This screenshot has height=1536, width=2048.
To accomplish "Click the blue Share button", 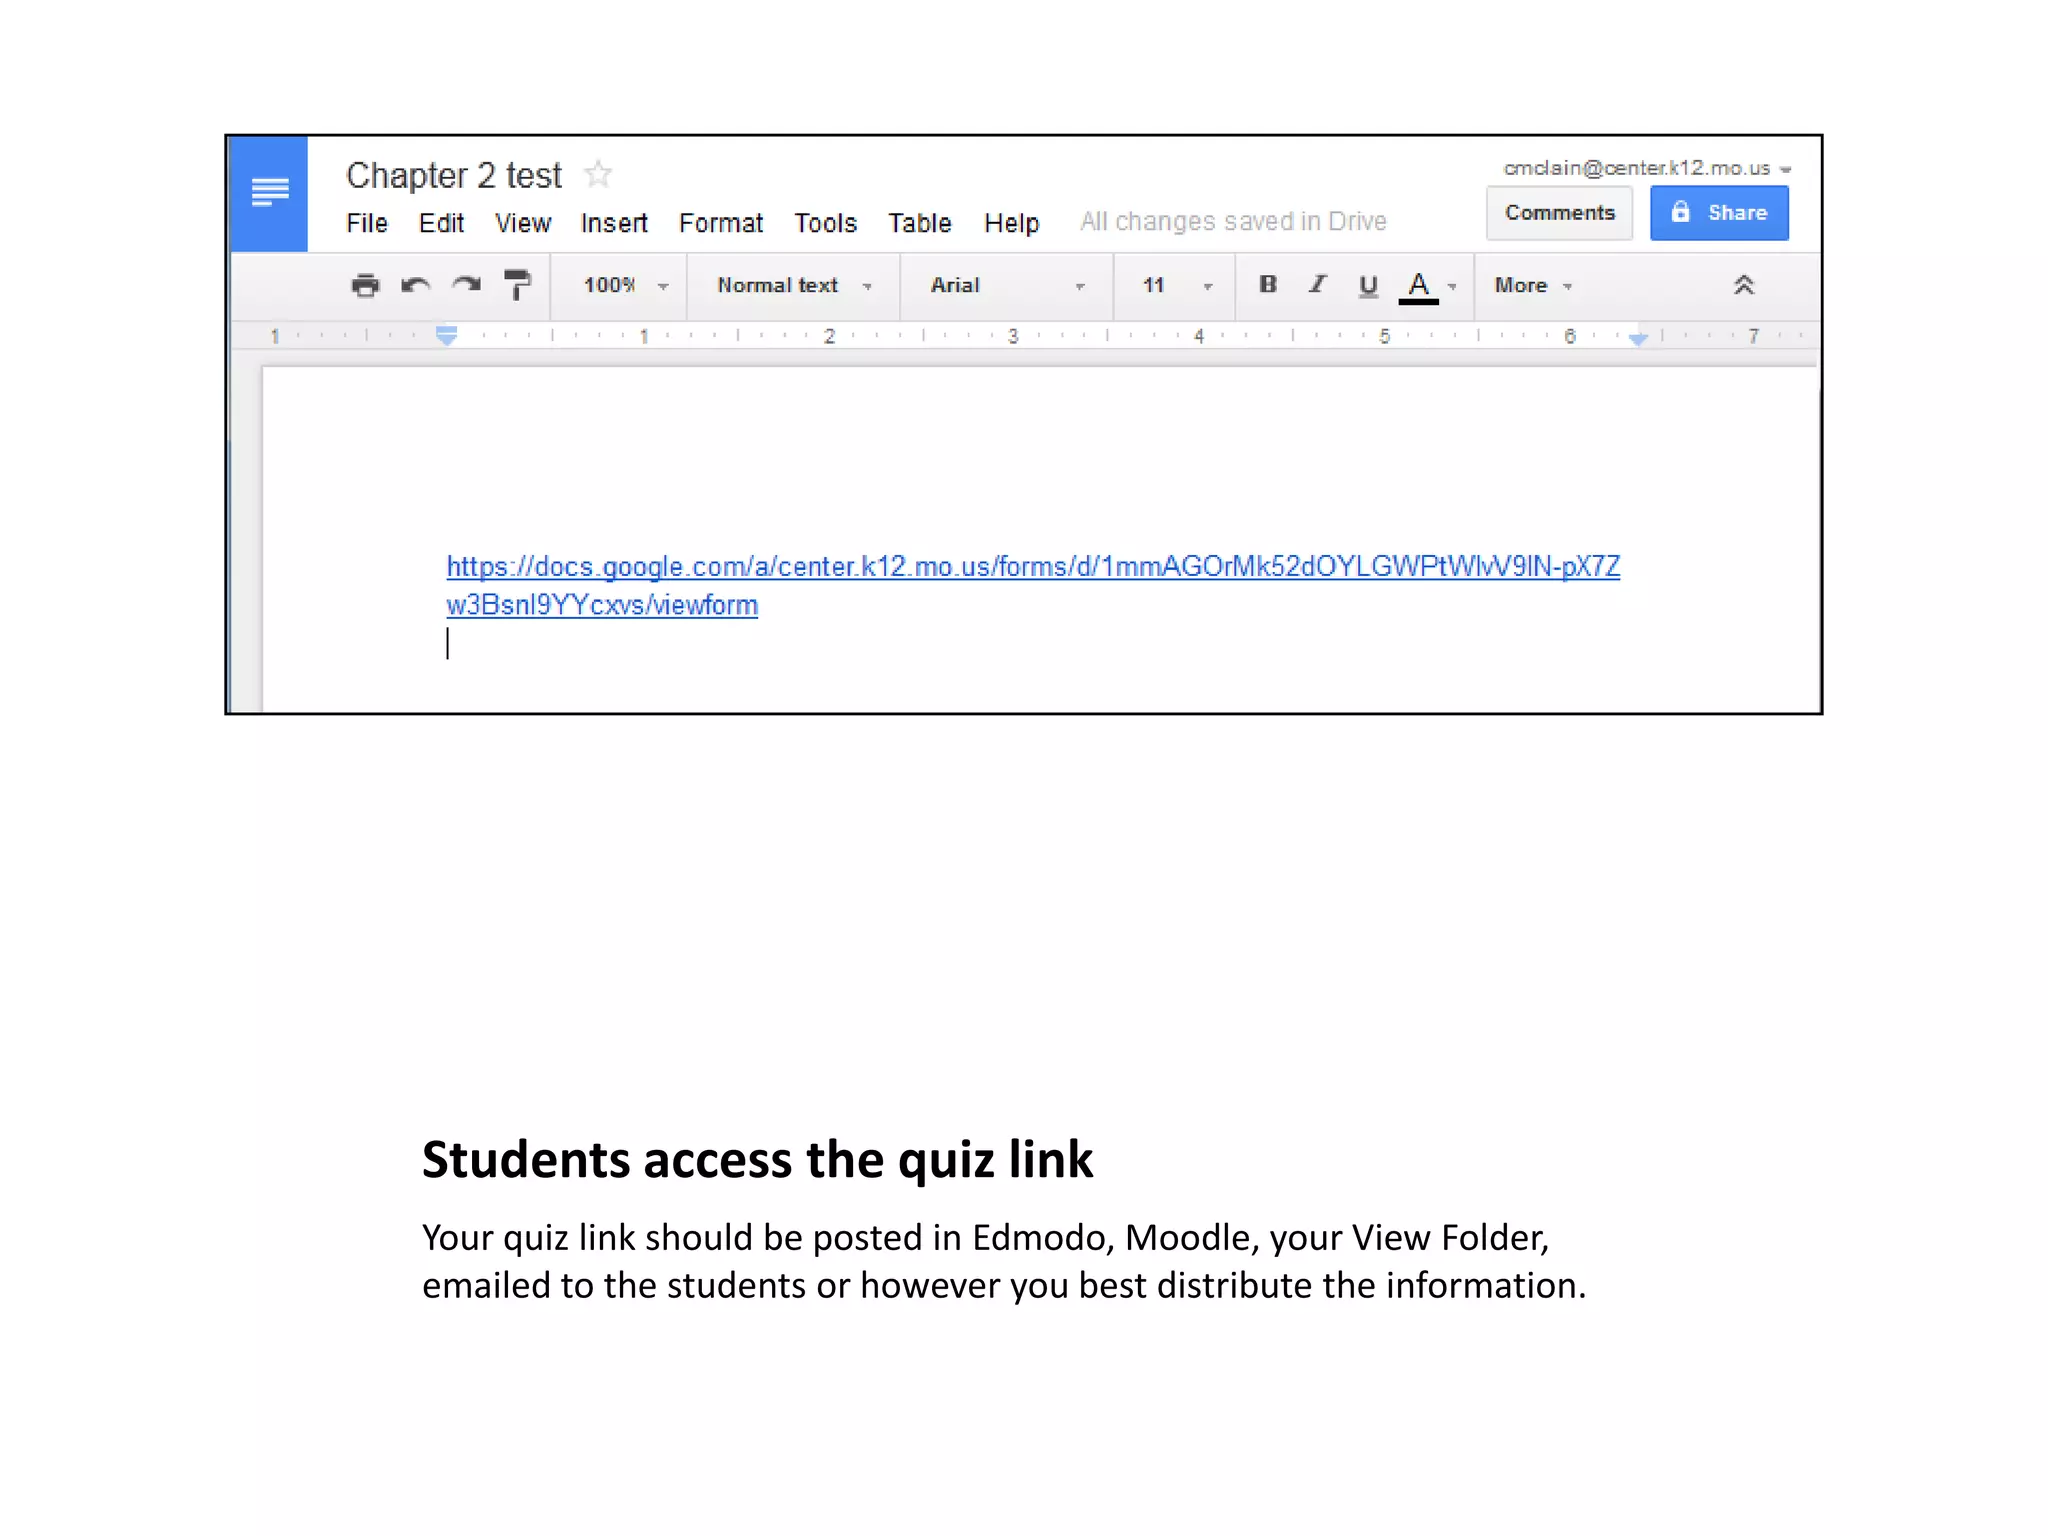I will click(x=1719, y=213).
